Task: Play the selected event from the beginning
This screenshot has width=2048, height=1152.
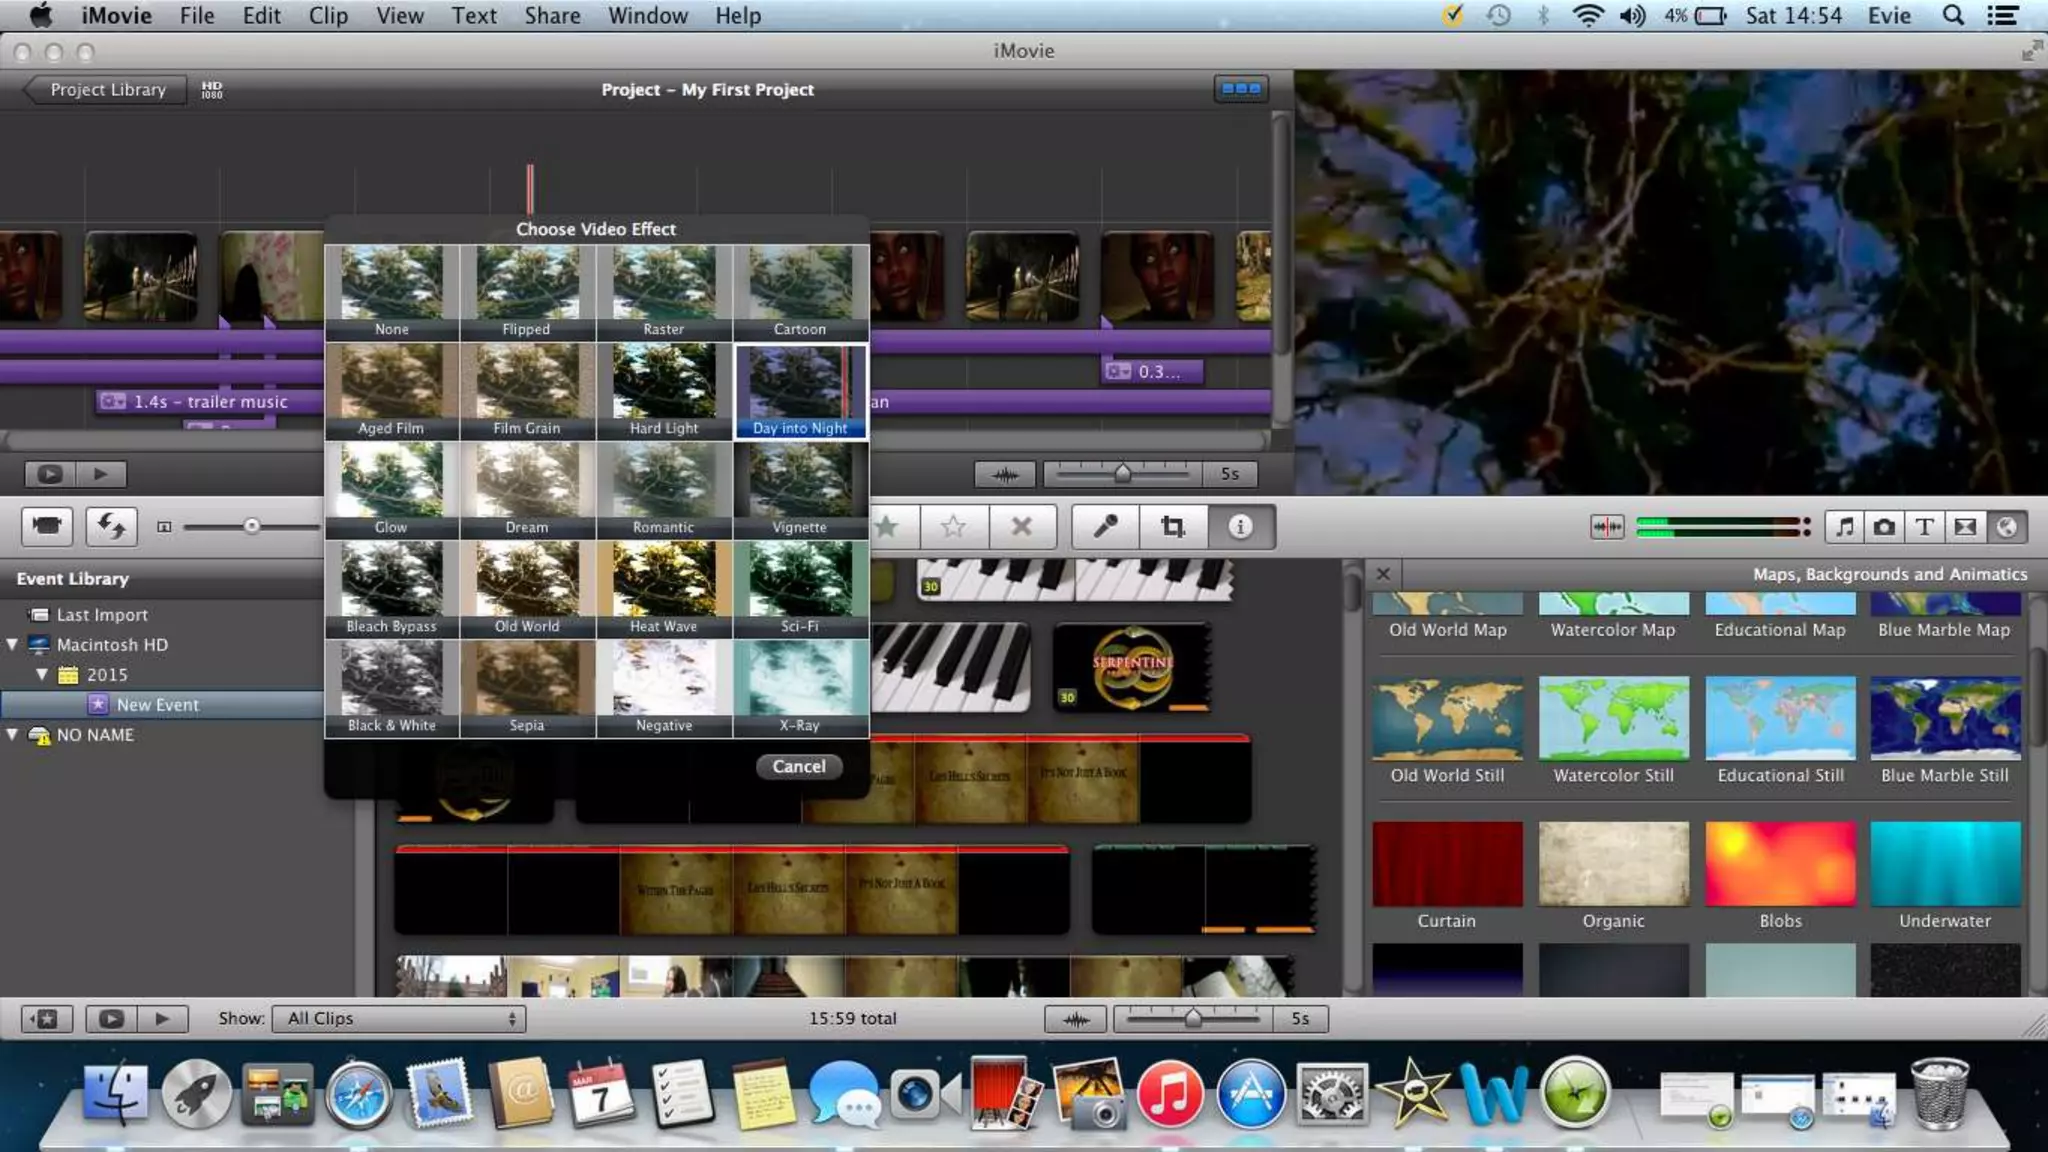Action: (162, 1019)
